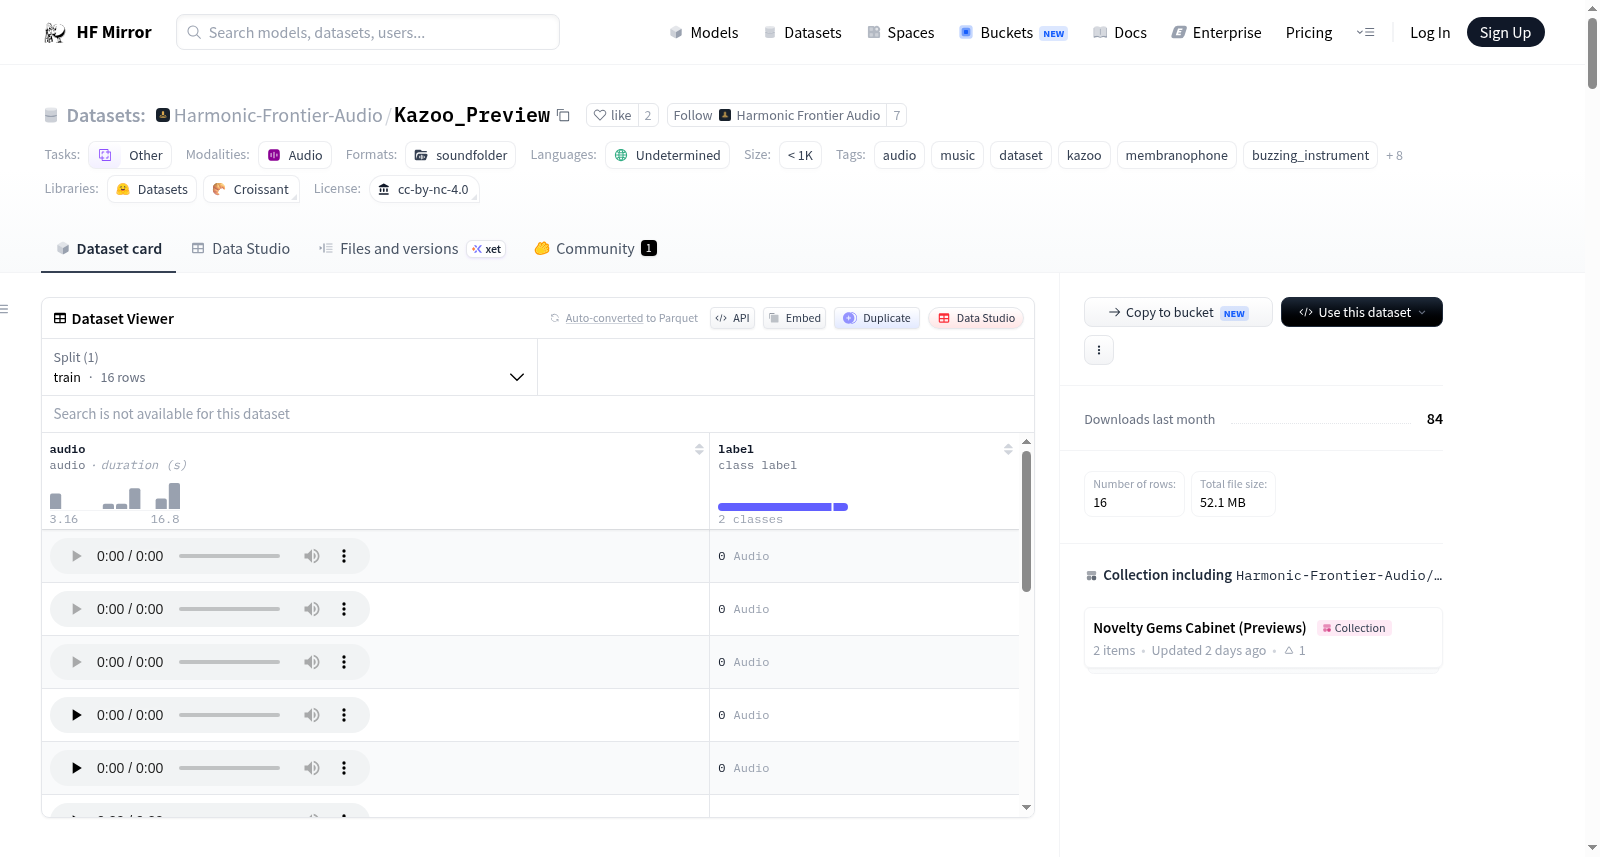
Task: Click Copy to bucket button
Action: pos(1178,312)
